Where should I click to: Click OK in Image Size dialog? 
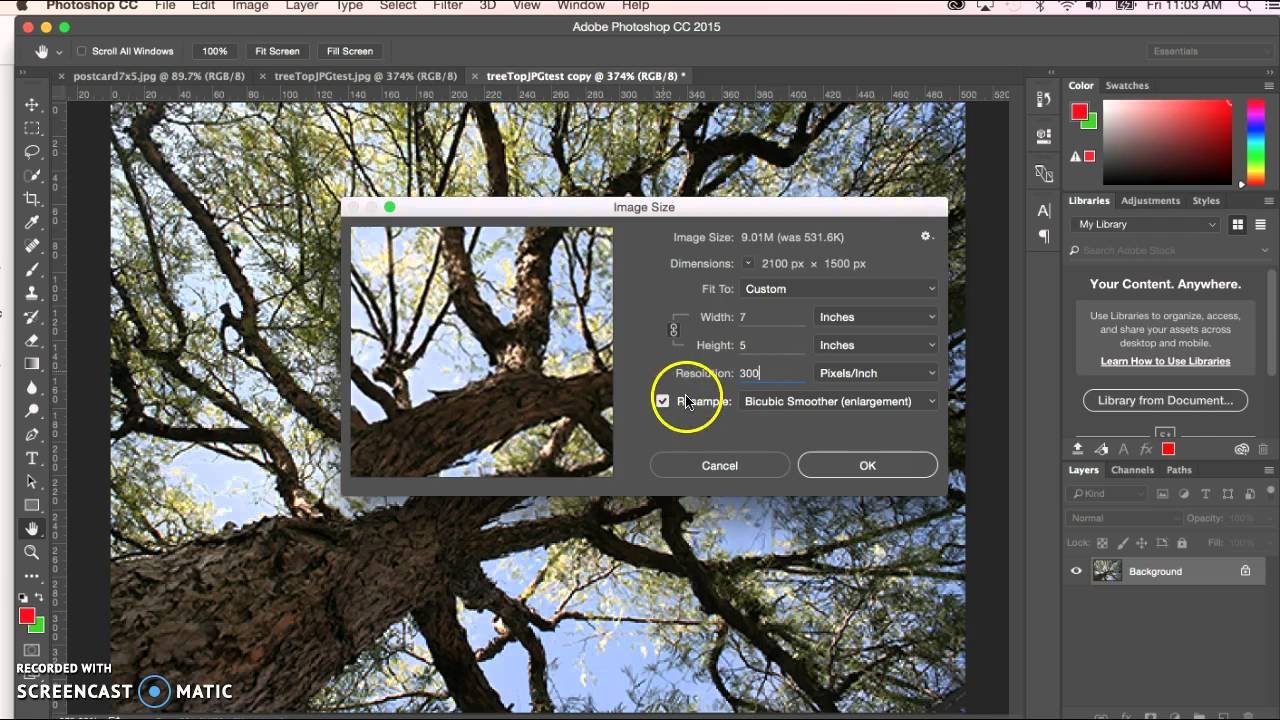(867, 465)
